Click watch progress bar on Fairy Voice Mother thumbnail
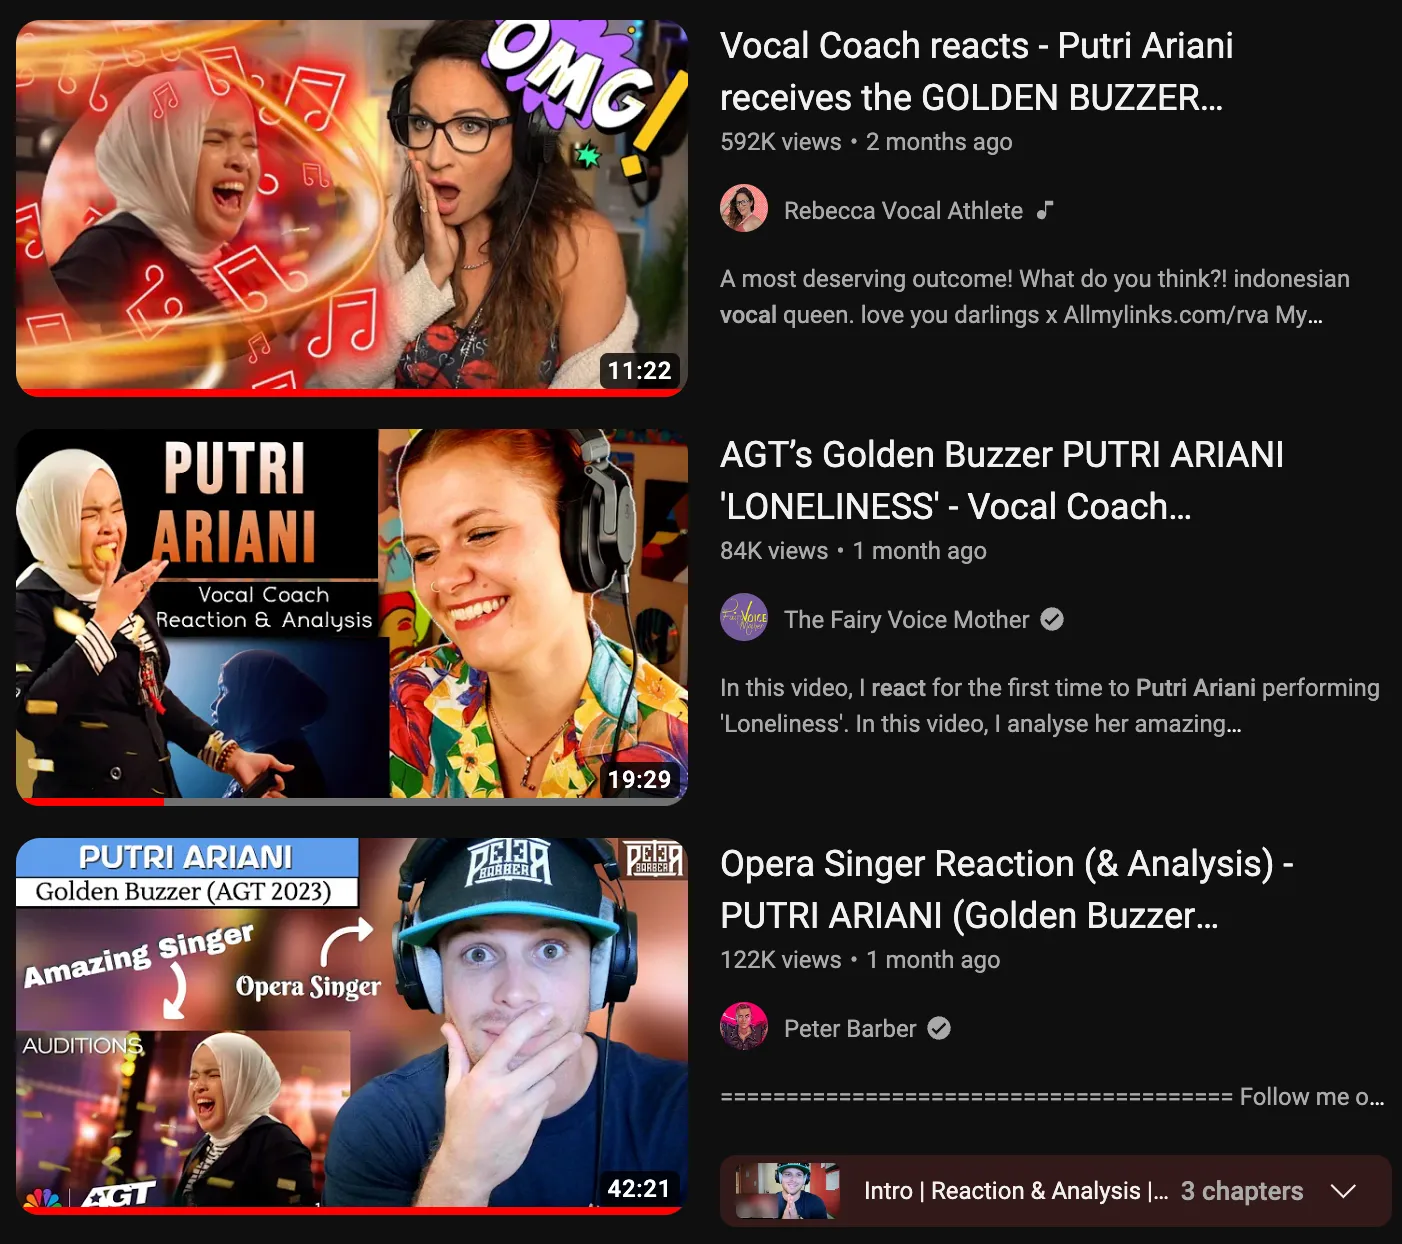Screen dimensions: 1402x1244 [352, 801]
